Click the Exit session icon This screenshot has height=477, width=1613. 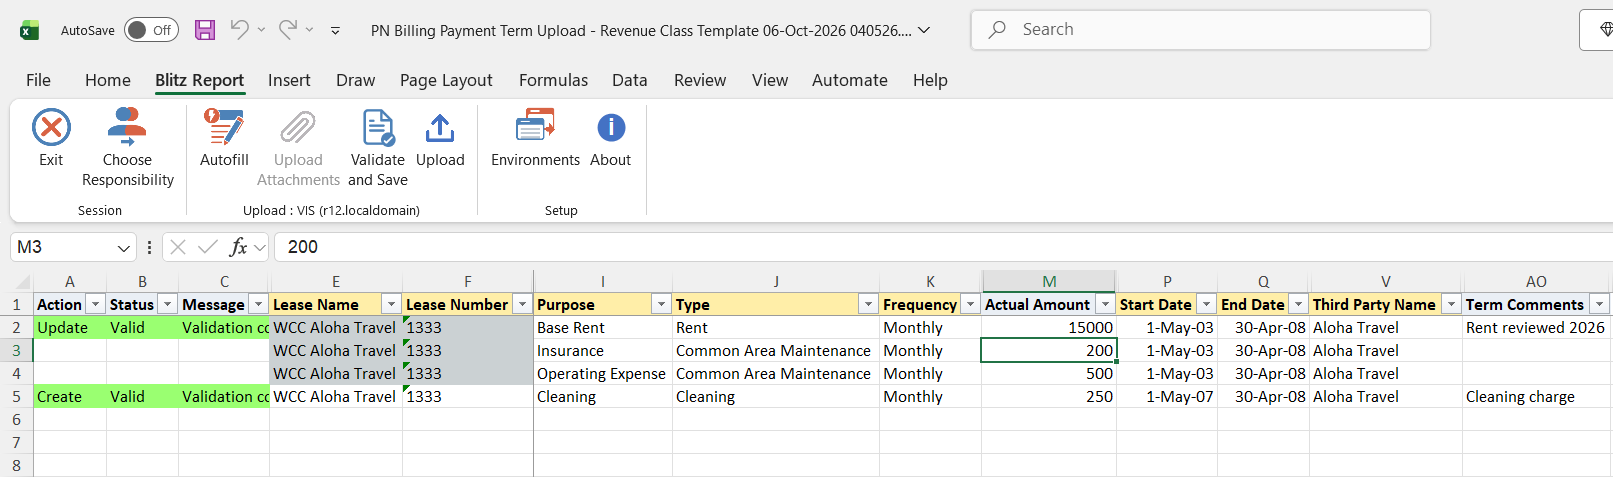point(51,128)
